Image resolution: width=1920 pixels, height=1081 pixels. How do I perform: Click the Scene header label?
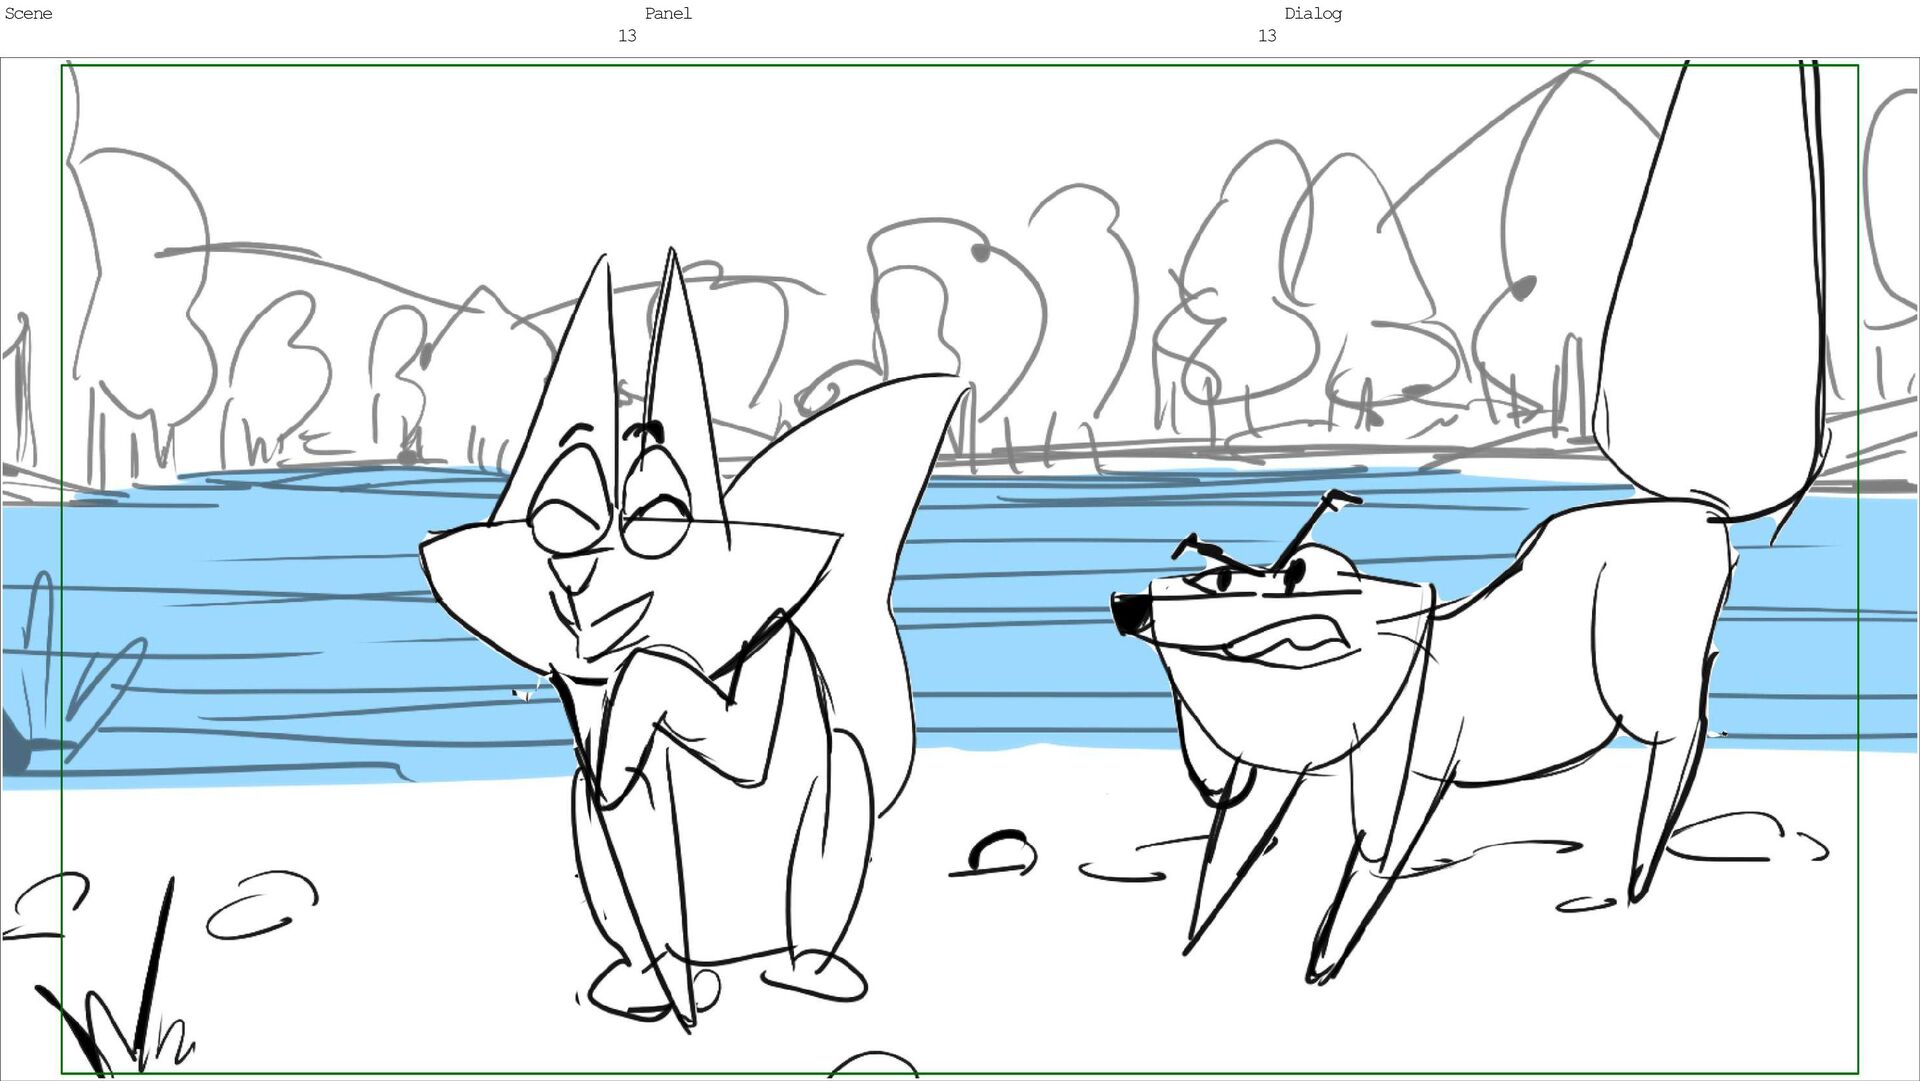28,14
